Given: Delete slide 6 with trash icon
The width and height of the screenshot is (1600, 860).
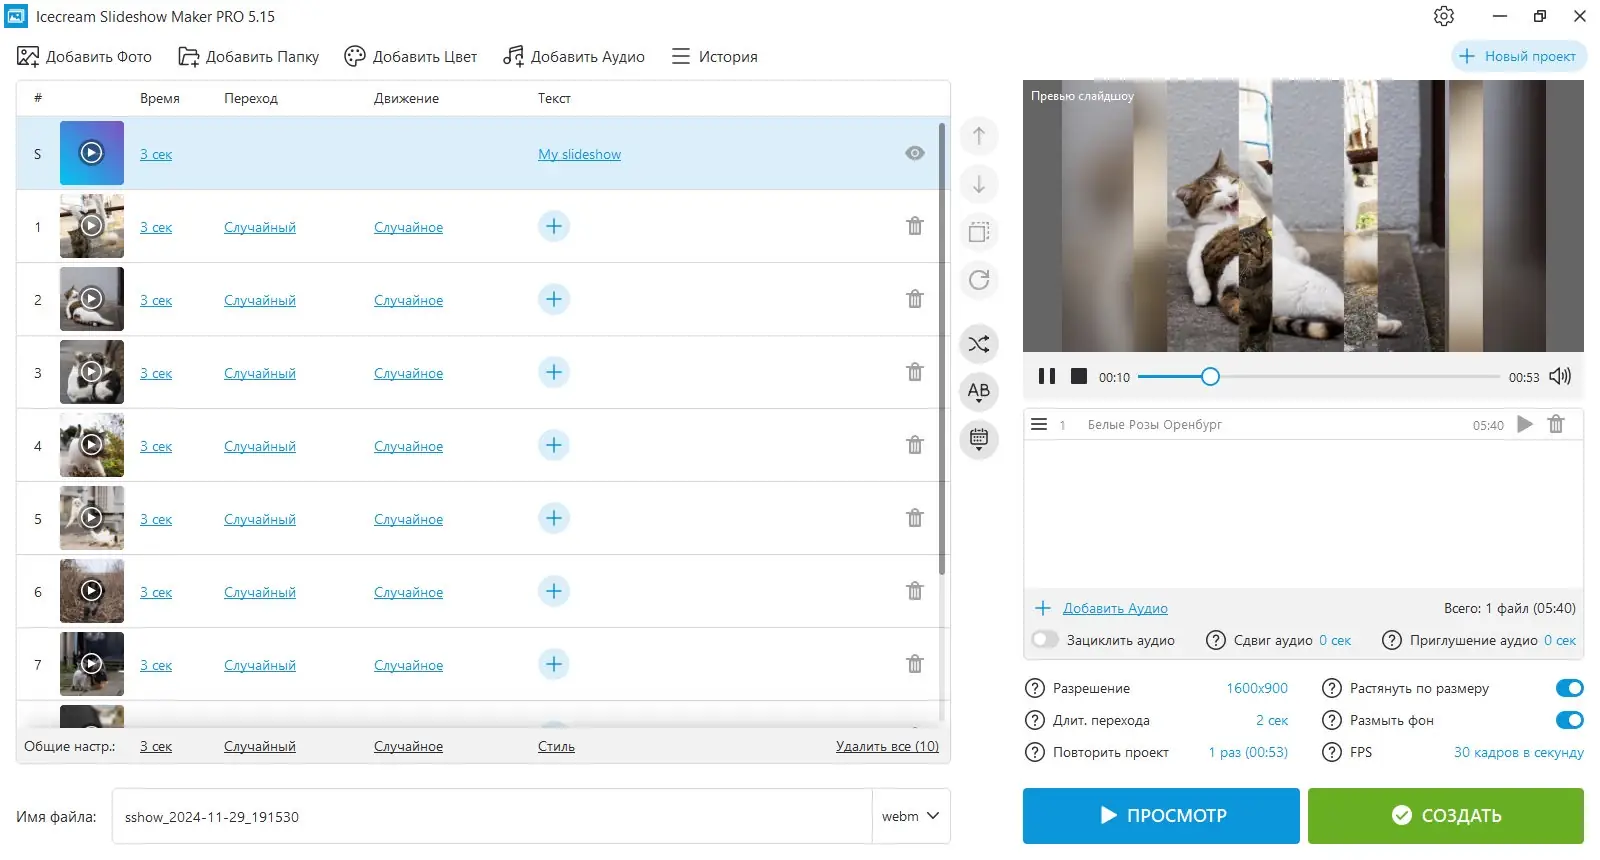Looking at the screenshot, I should [914, 591].
